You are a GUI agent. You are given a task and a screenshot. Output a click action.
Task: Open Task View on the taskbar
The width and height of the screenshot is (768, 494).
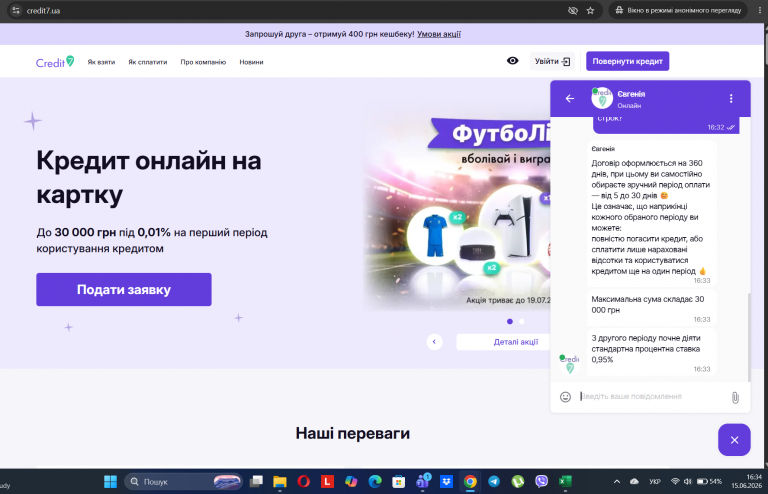click(256, 482)
